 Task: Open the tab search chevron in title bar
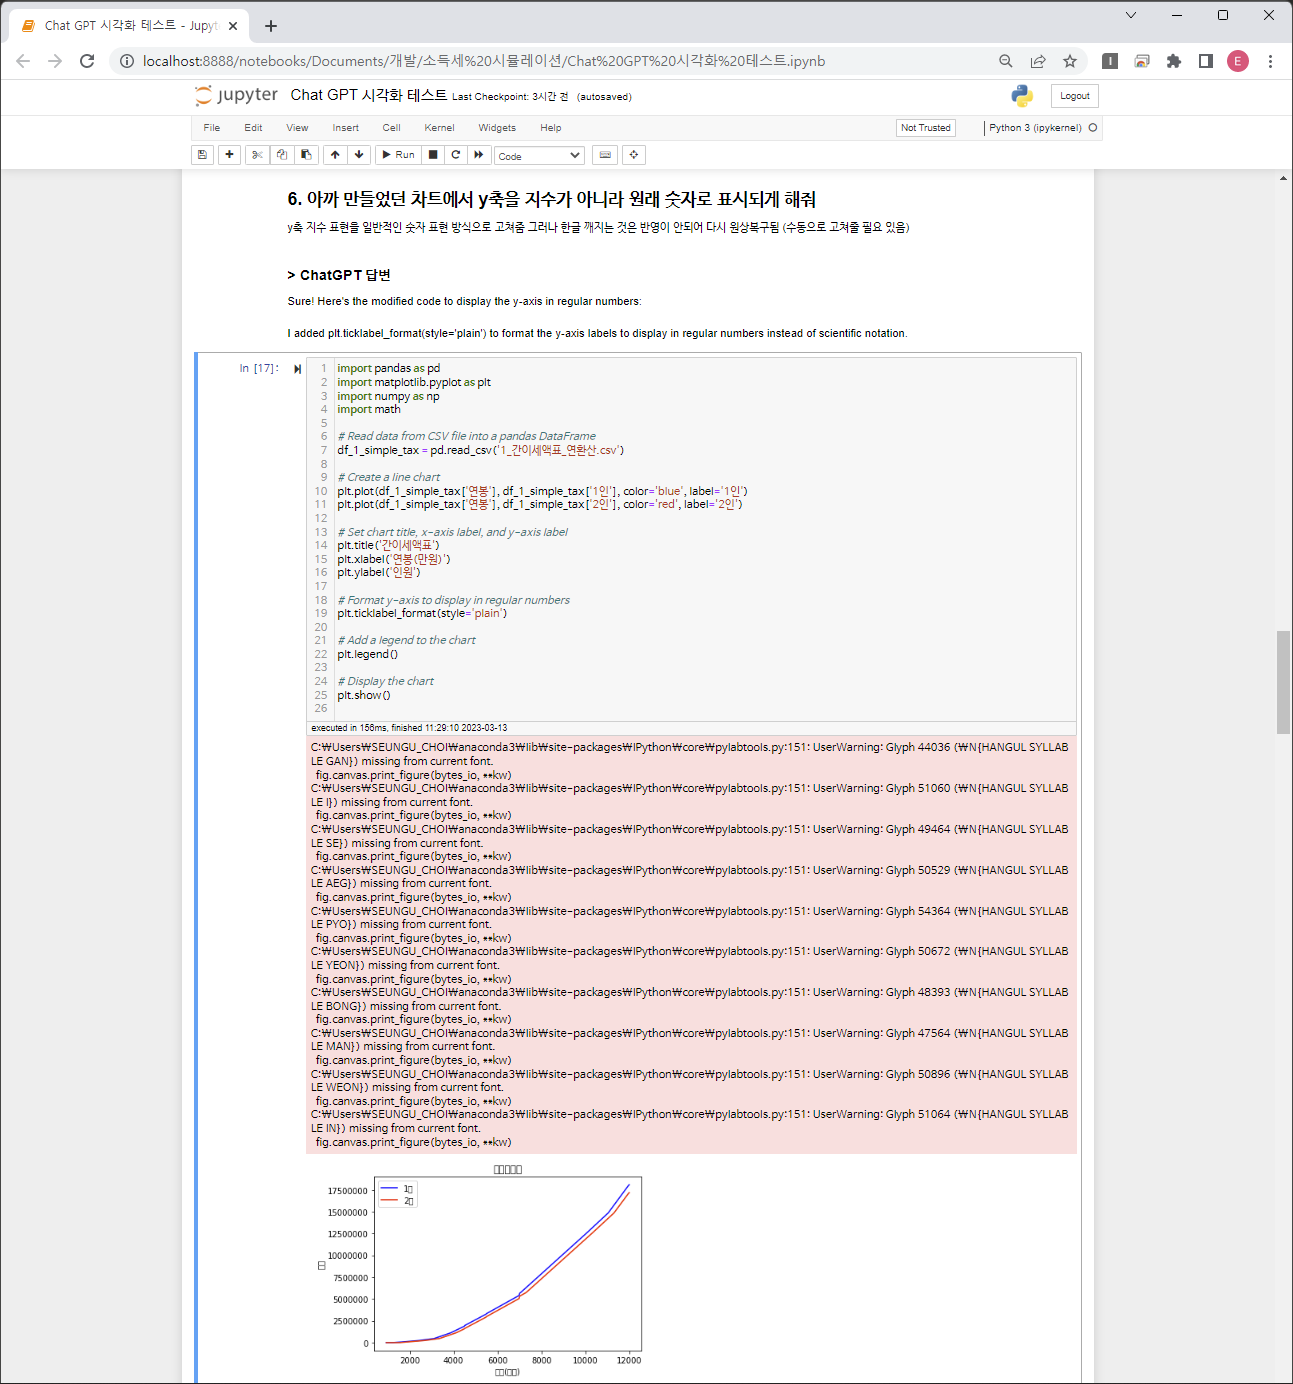coord(1131,15)
